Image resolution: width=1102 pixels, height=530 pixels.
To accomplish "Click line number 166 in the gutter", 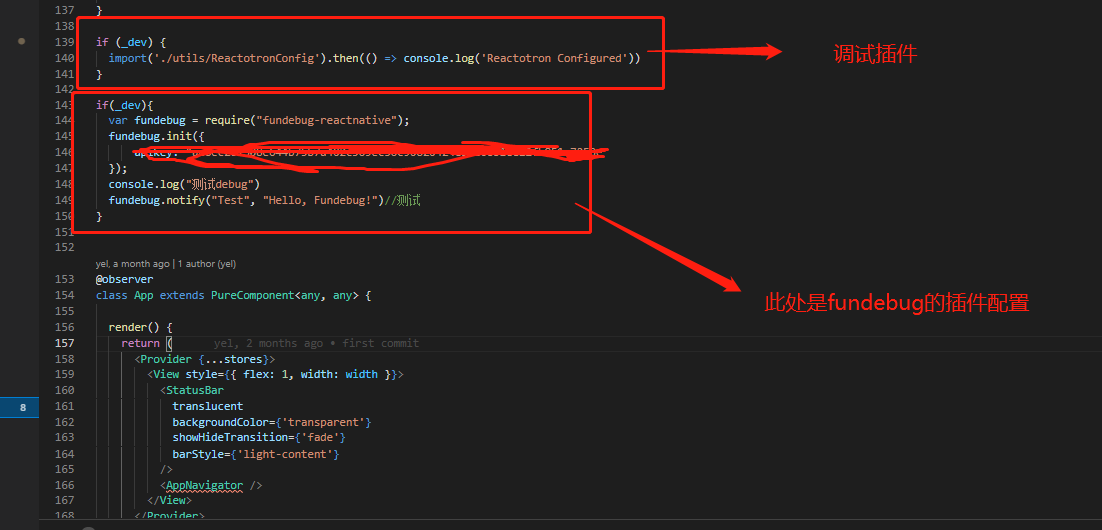I will click(64, 485).
